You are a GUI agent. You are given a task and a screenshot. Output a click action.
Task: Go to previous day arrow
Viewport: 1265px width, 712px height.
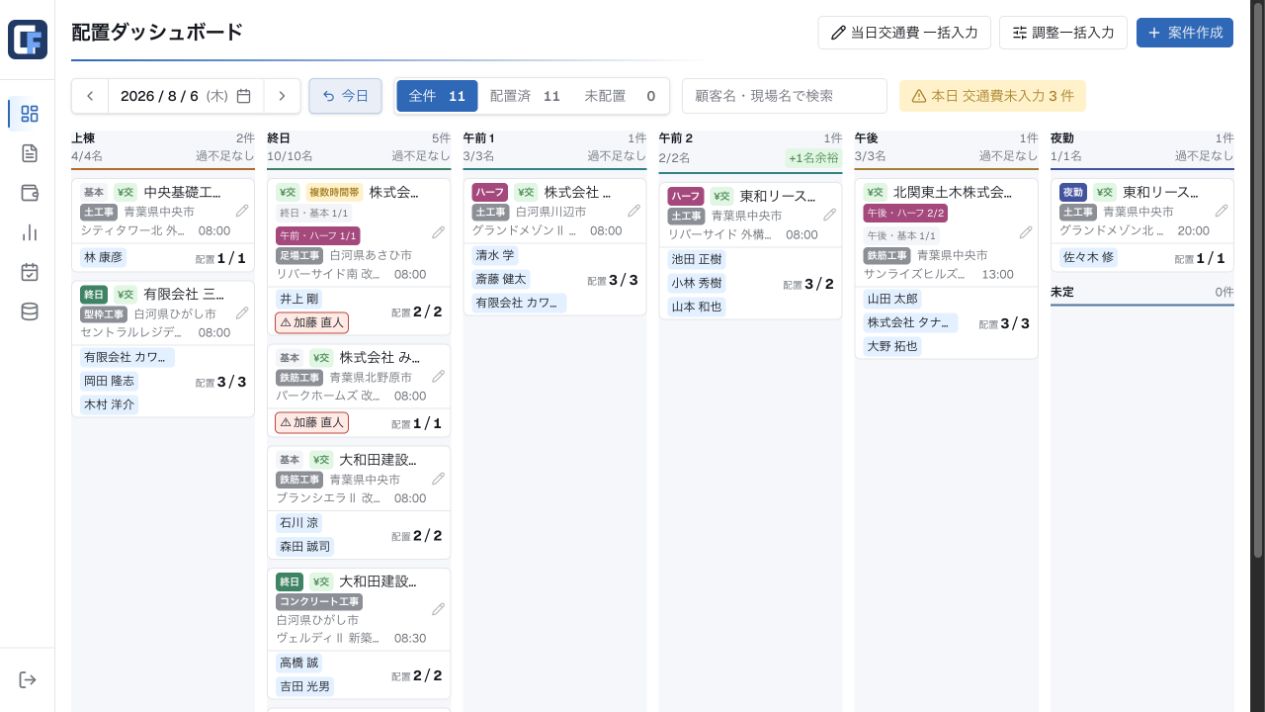point(90,96)
